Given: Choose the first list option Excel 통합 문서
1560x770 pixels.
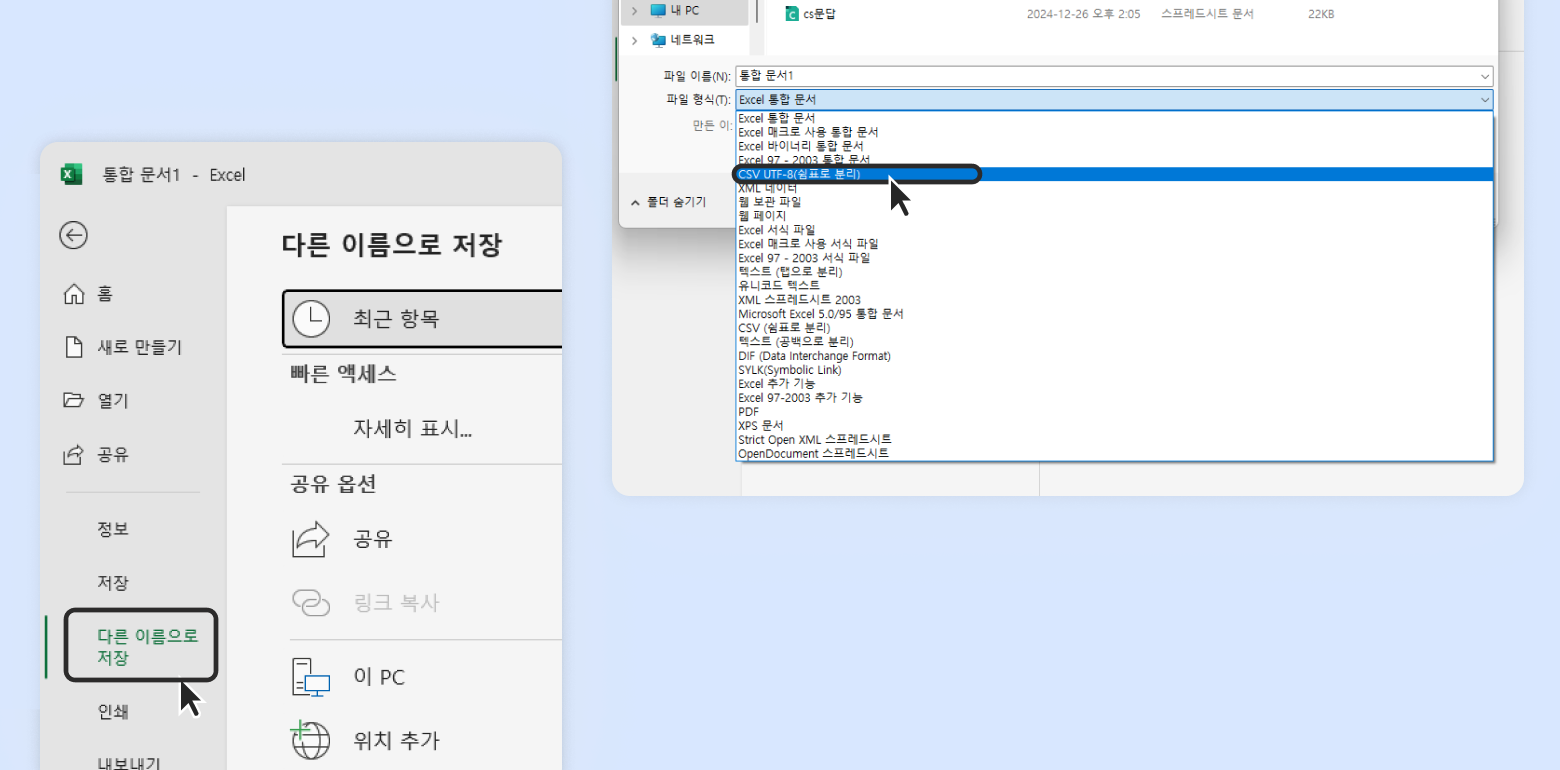Looking at the screenshot, I should tap(1114, 118).
